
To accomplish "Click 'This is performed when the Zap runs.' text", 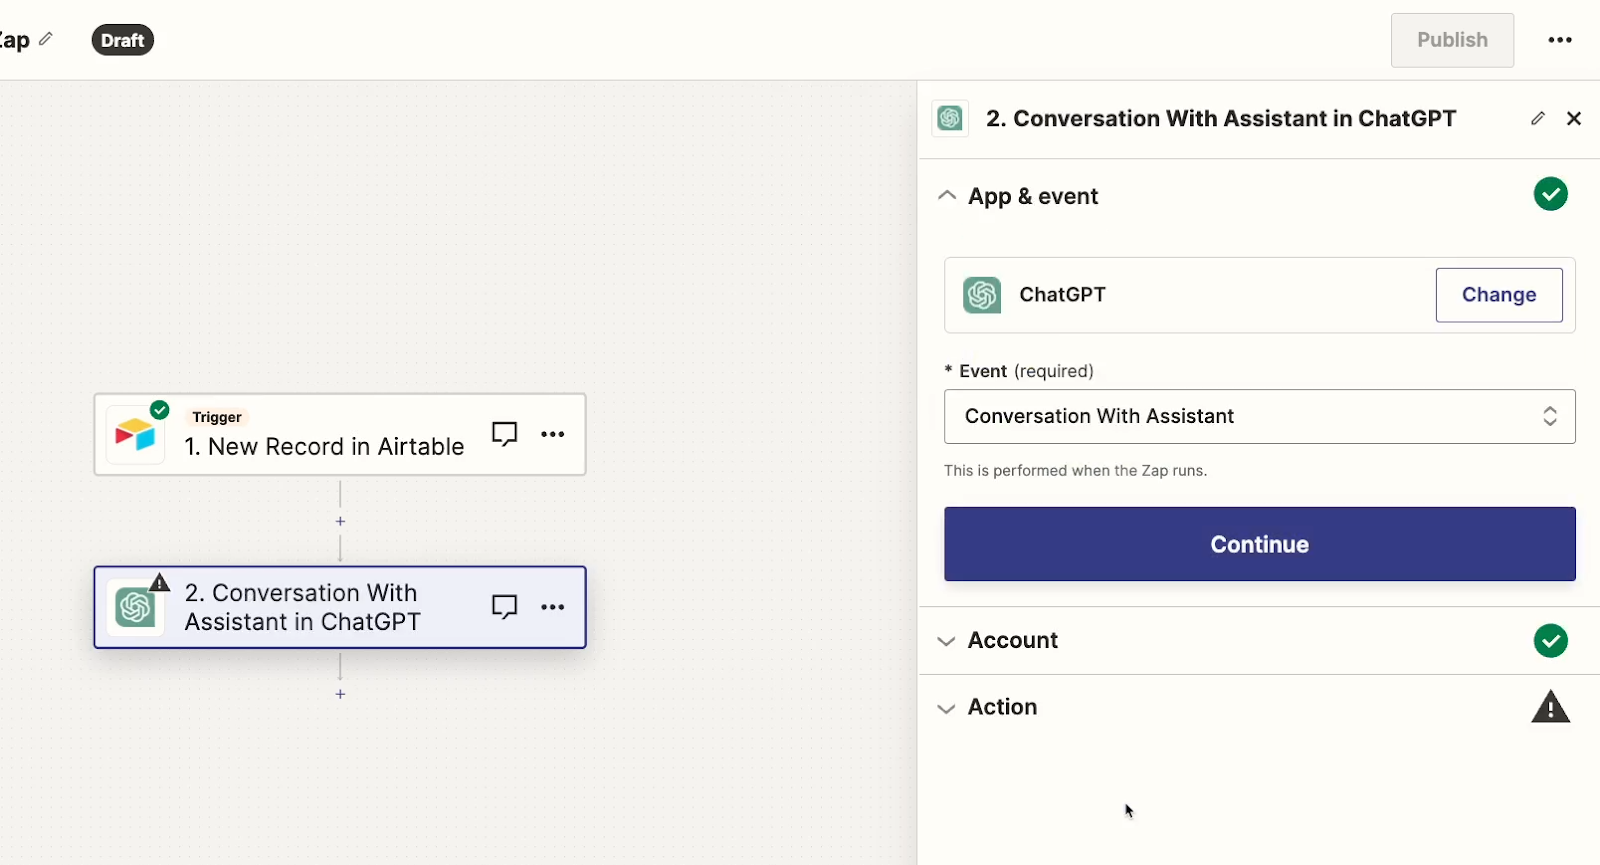I will (1075, 471).
